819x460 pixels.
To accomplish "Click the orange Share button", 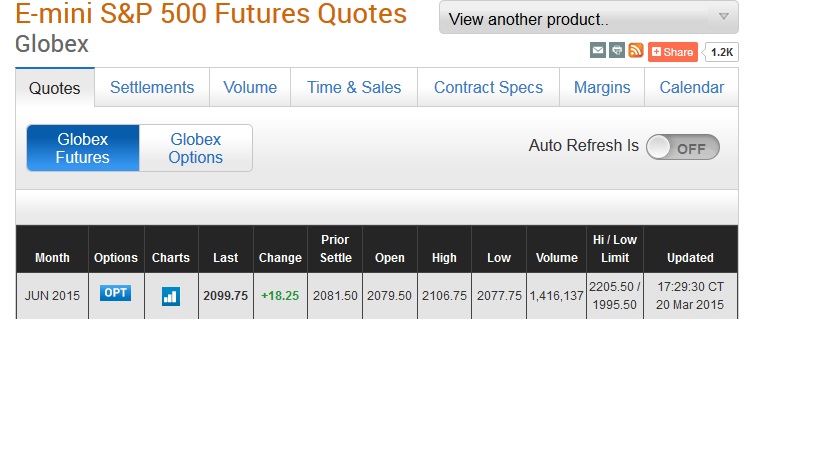I will point(673,52).
